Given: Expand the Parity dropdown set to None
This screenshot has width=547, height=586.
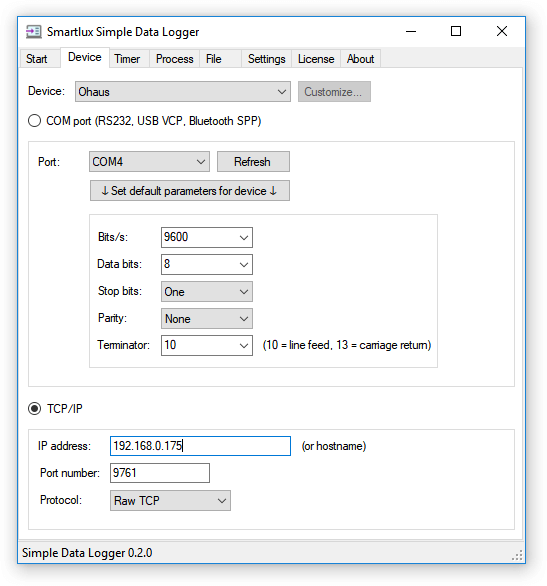Looking at the screenshot, I should (x=207, y=318).
